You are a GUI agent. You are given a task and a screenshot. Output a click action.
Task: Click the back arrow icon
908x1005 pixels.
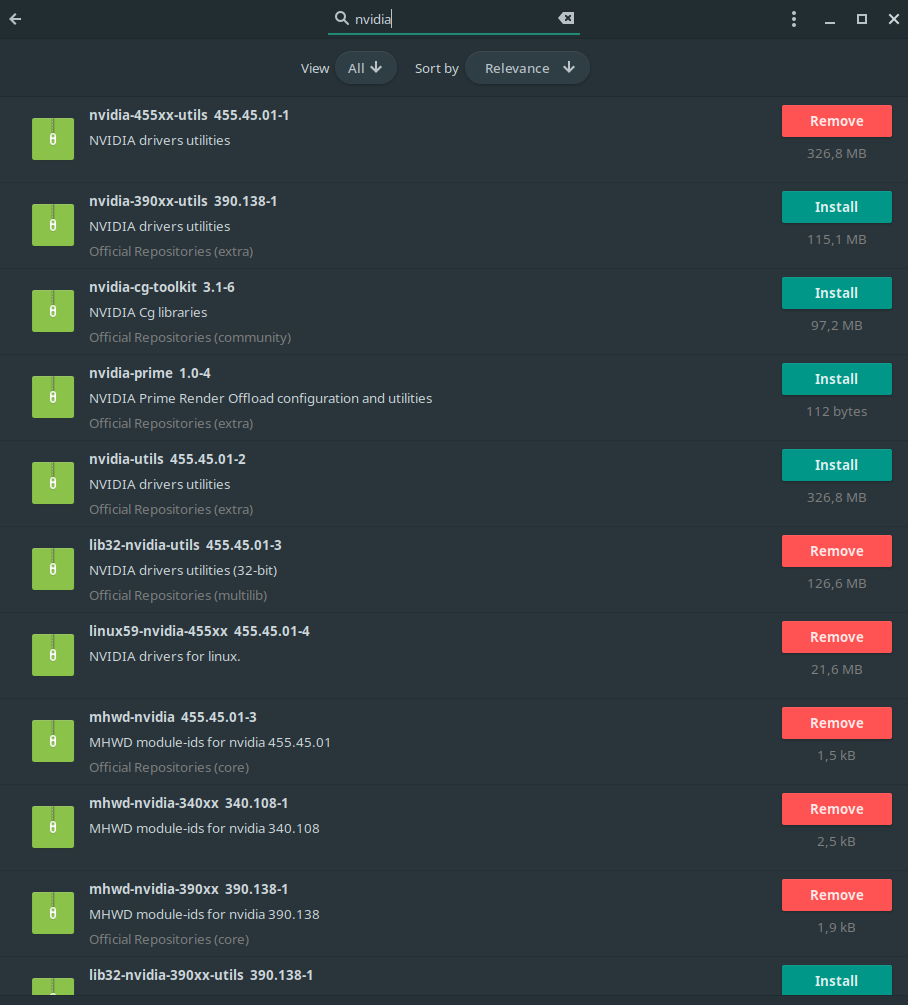click(15, 19)
